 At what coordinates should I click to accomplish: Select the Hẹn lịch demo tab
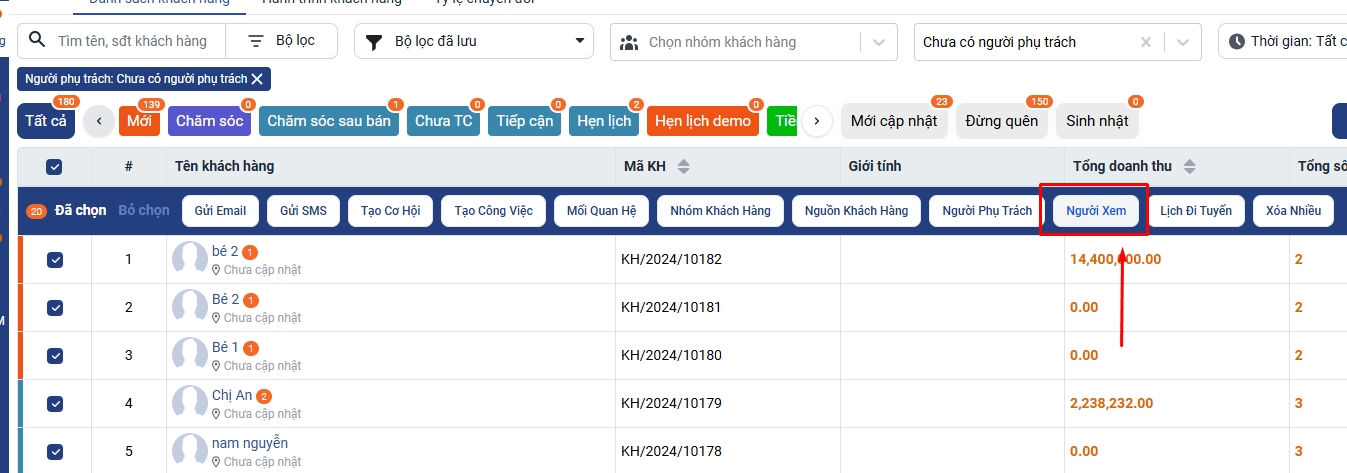(x=704, y=121)
